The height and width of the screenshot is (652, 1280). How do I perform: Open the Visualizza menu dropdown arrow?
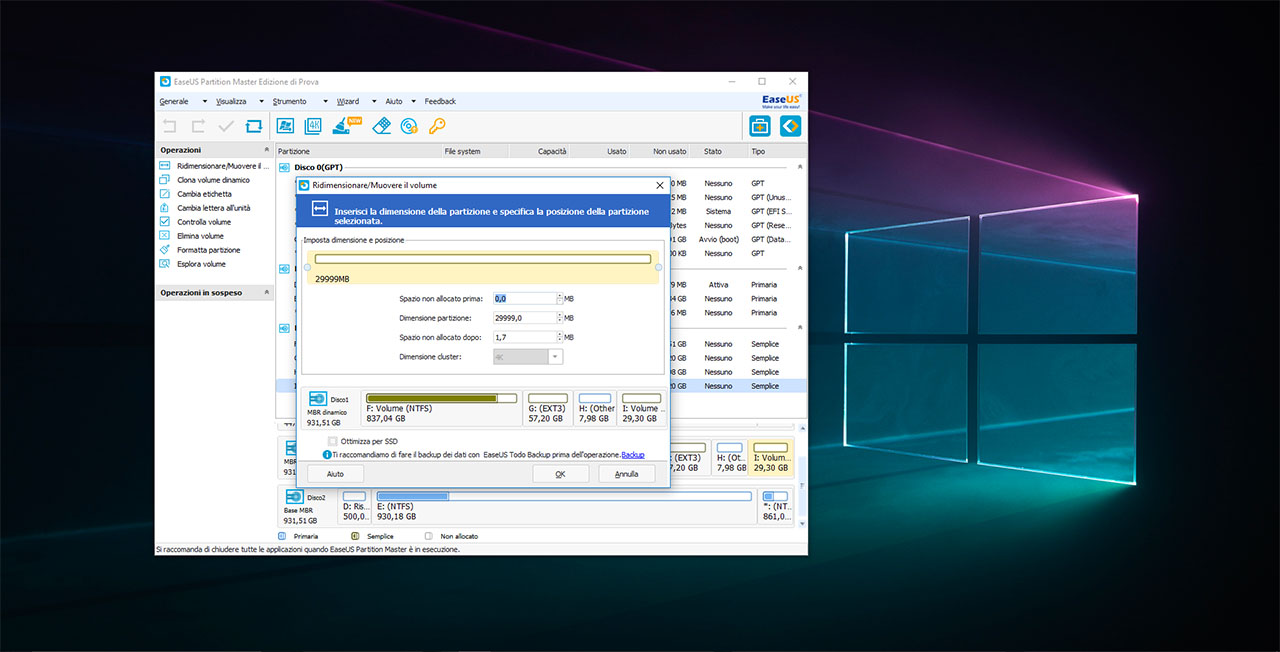point(262,102)
